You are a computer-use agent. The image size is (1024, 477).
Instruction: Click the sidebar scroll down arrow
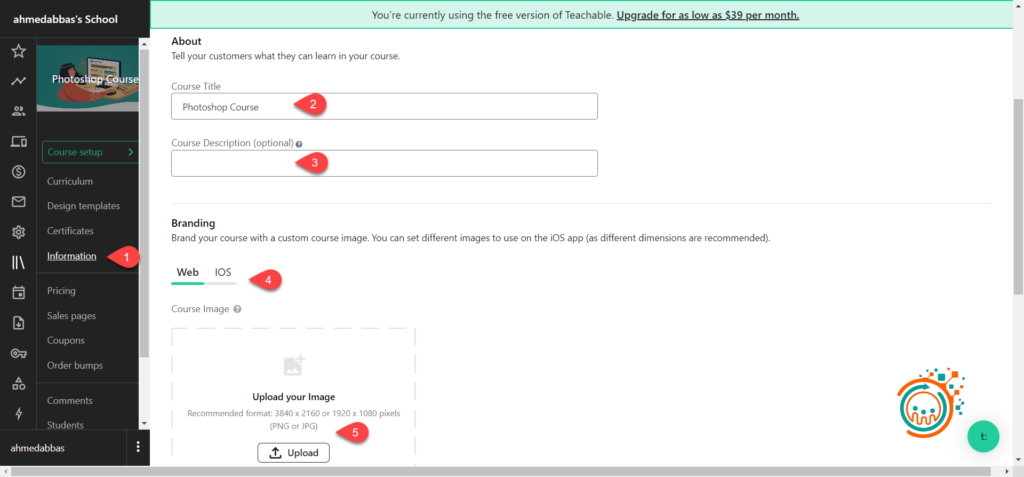(144, 424)
